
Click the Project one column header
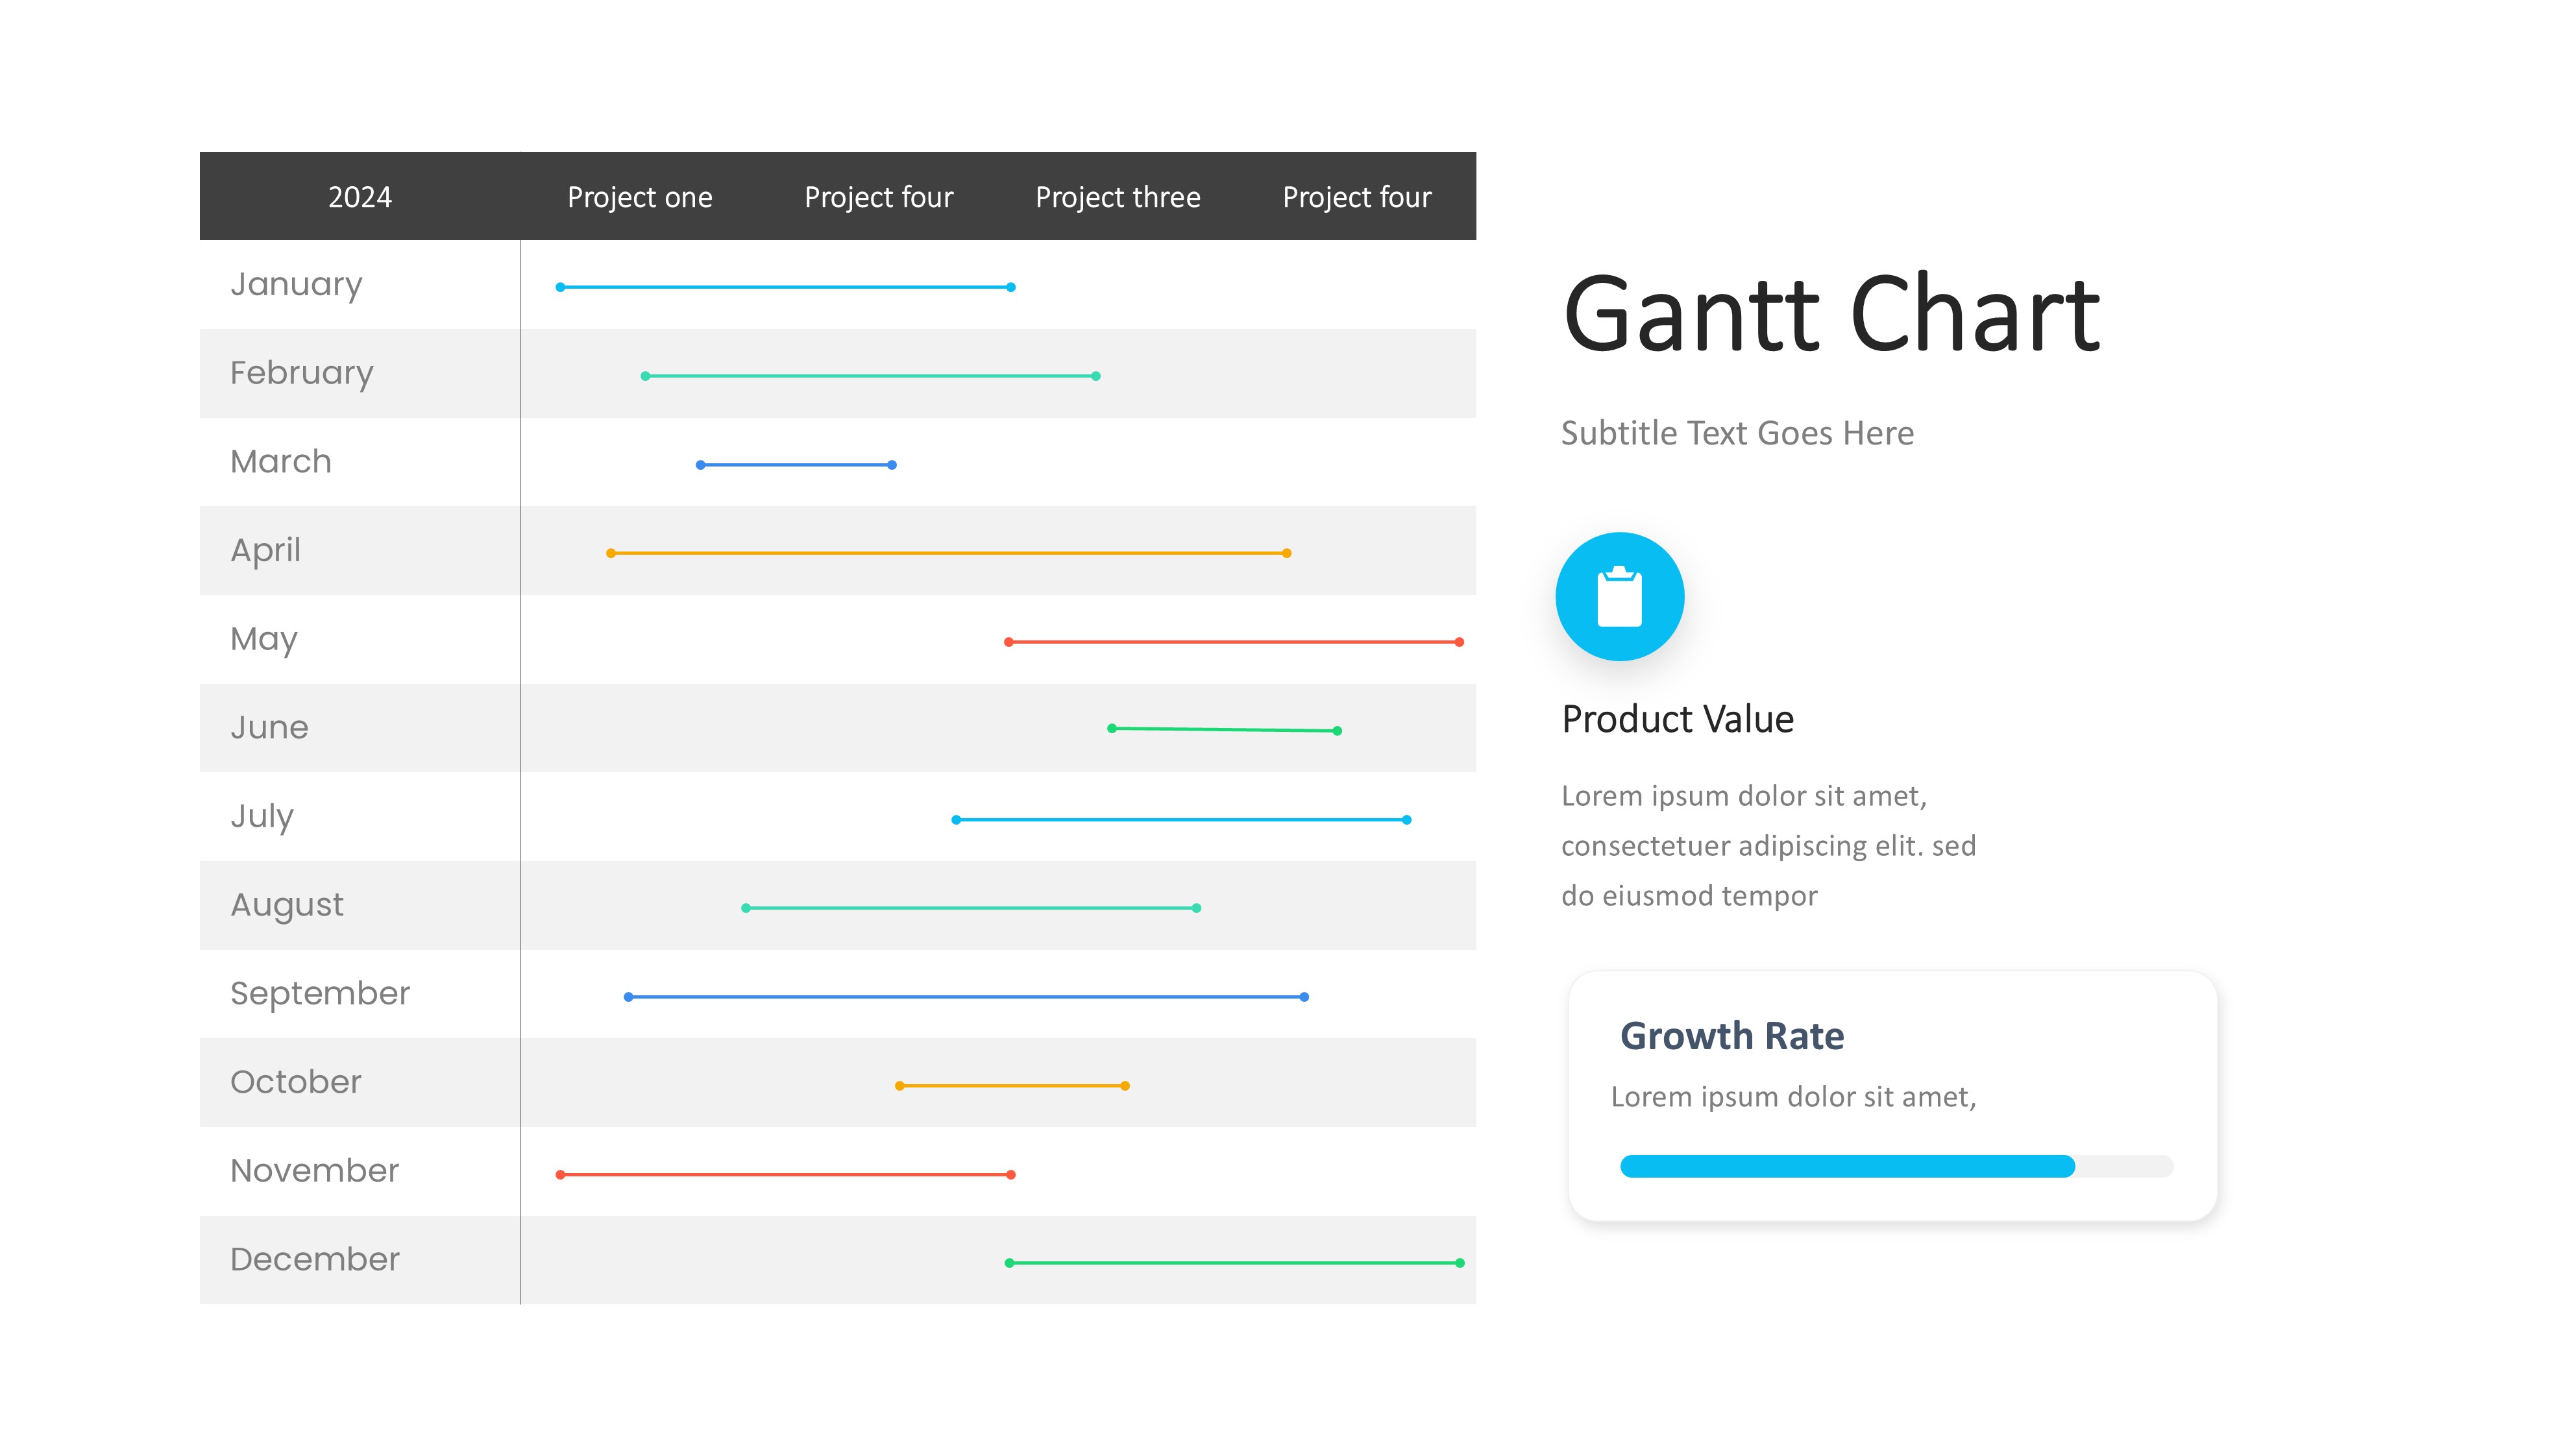point(640,197)
